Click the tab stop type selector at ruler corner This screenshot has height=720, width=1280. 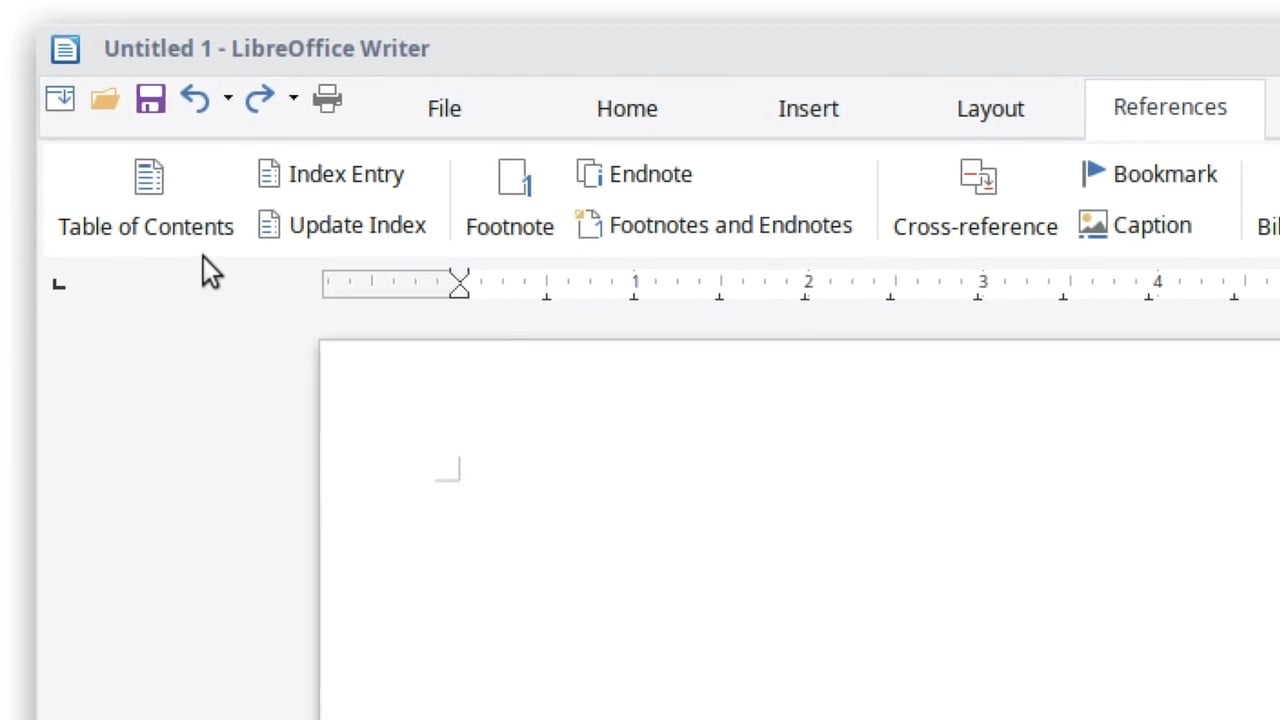pyautogui.click(x=59, y=285)
